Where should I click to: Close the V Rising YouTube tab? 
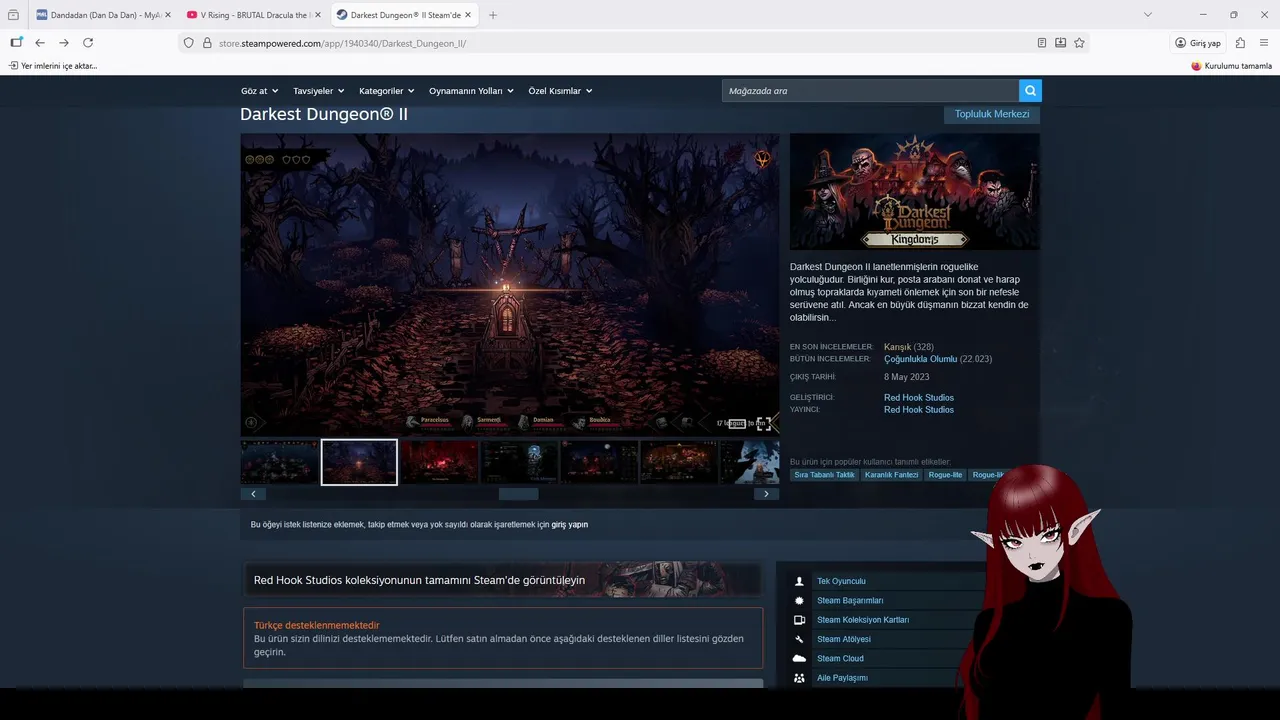(318, 15)
